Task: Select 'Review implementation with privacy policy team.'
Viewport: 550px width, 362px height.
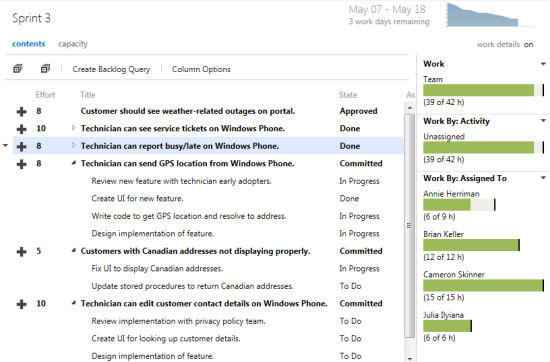Action: click(x=178, y=322)
